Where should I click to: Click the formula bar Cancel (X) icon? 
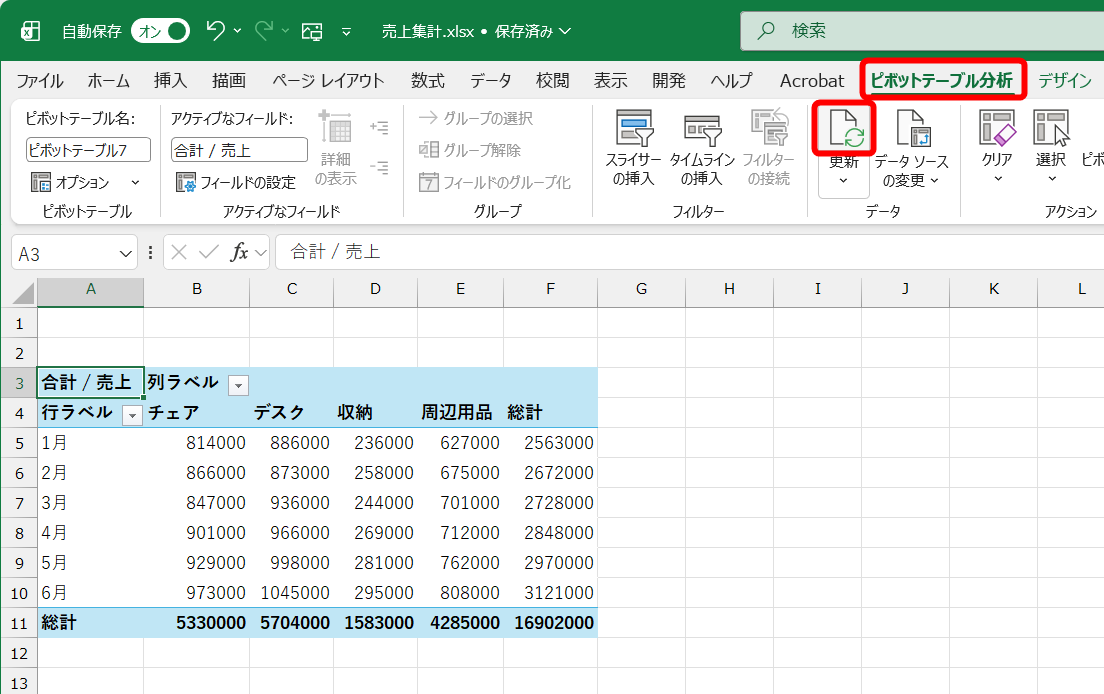(179, 252)
